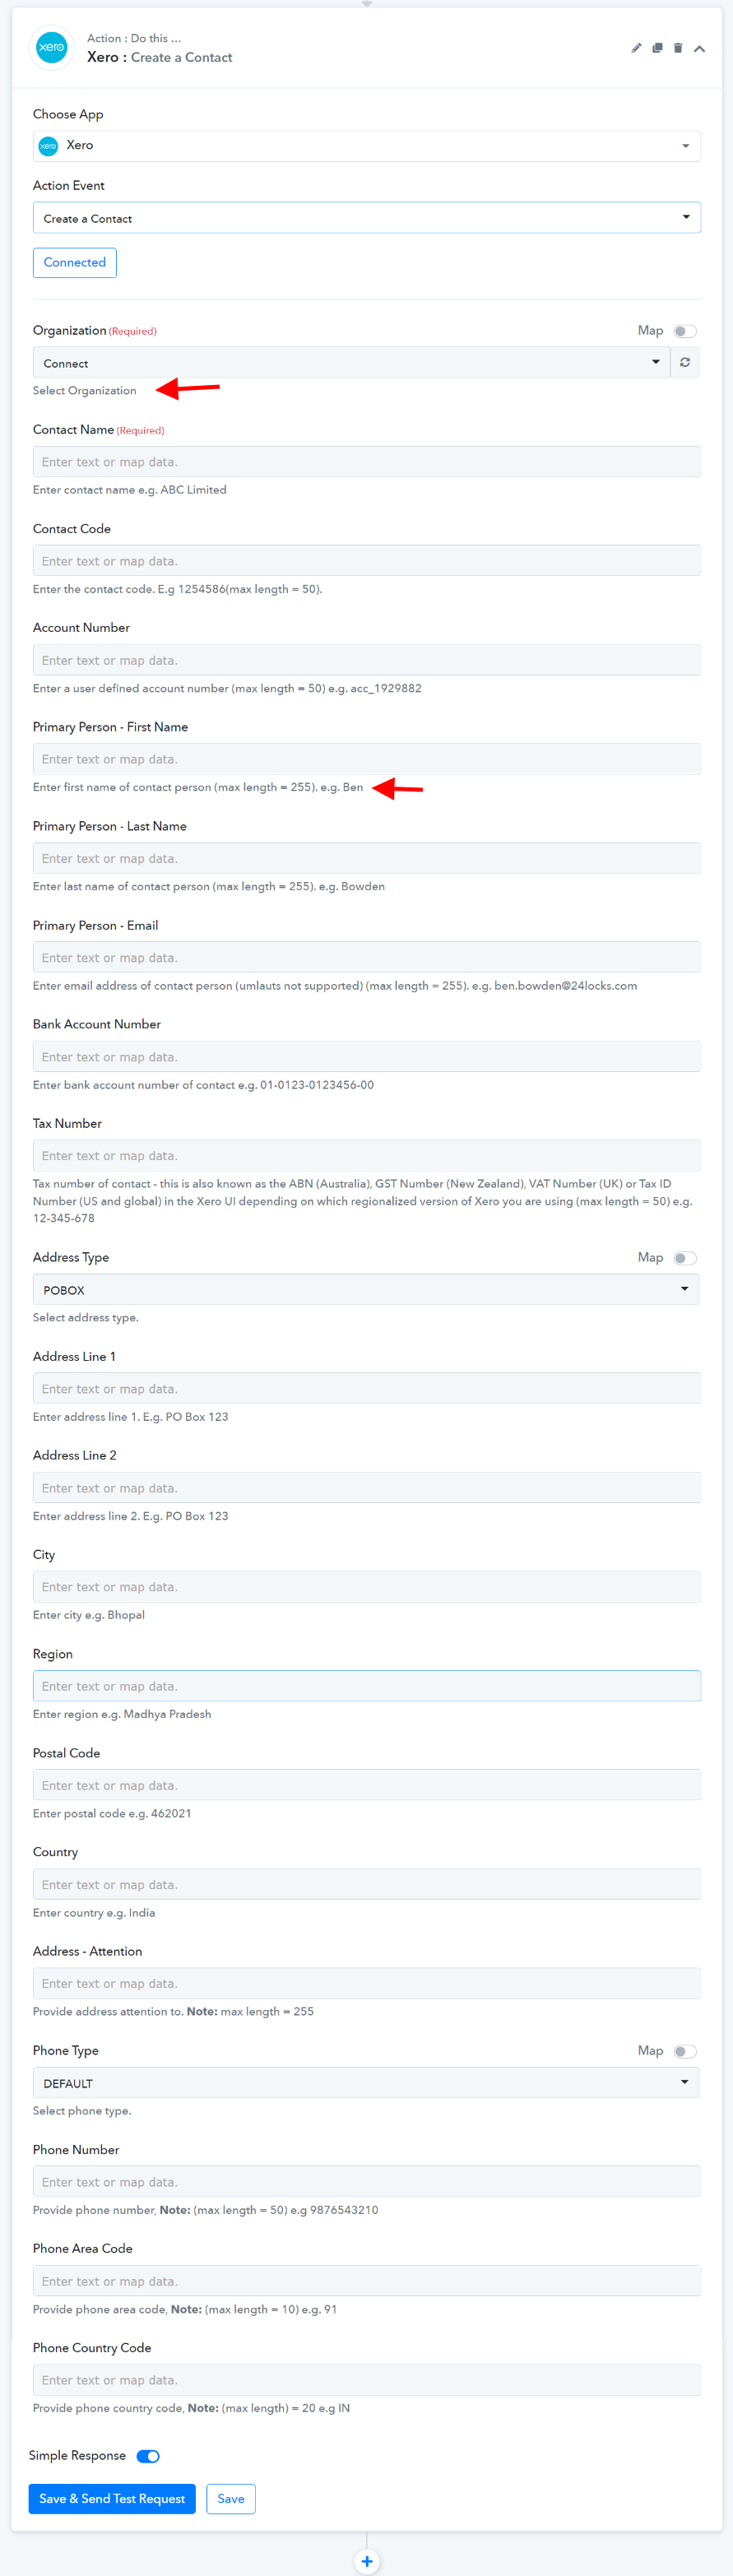This screenshot has height=2576, width=733.
Task: Click the Contact Name input field
Action: point(367,461)
